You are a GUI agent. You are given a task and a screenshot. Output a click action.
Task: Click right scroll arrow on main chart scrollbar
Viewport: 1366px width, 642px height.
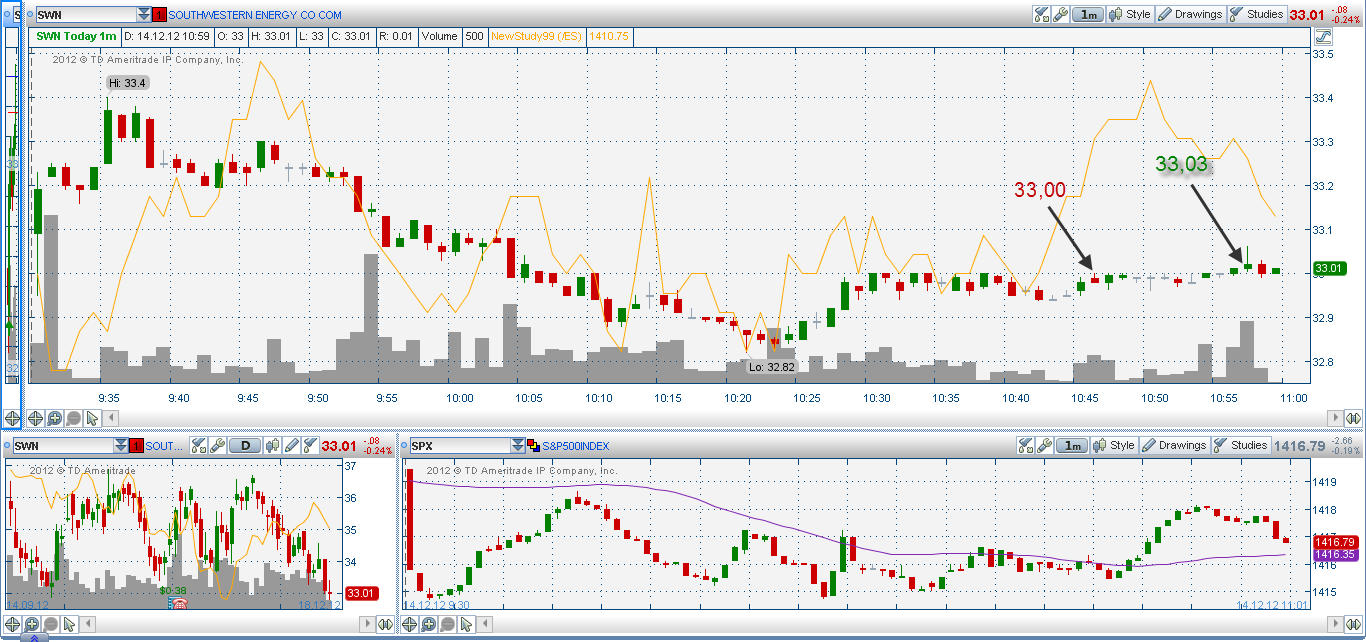1334,417
